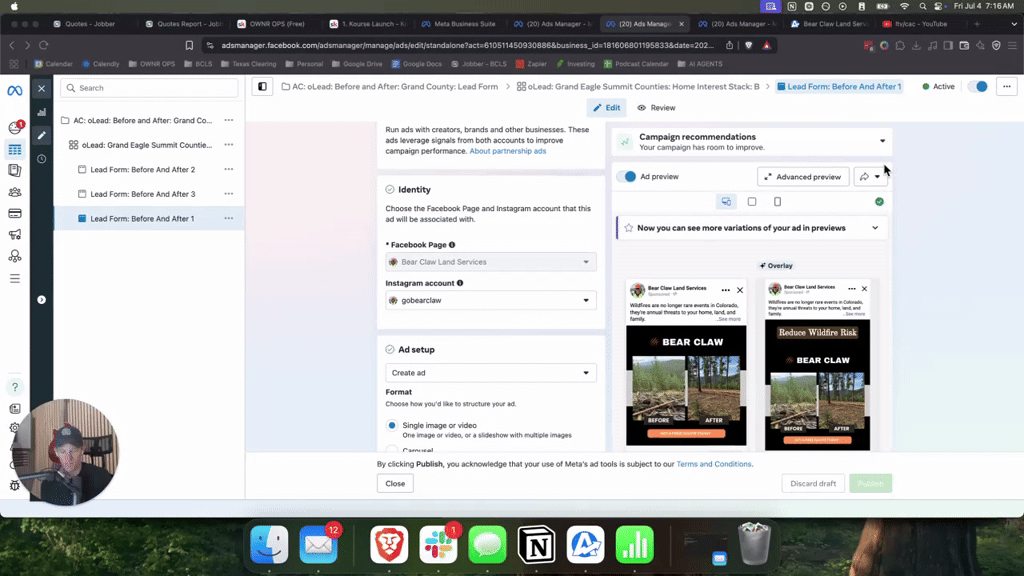Select desktop and mobile preview icon

pos(726,202)
